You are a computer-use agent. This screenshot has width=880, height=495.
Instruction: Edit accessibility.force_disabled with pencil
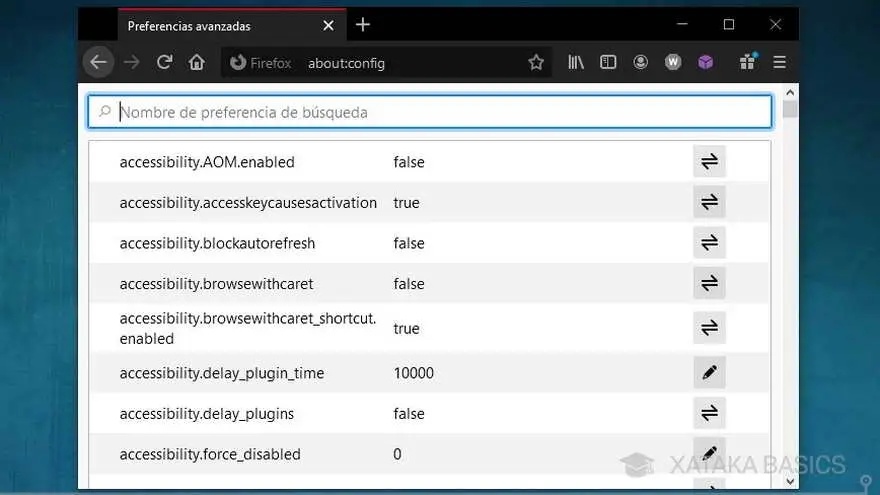(x=709, y=453)
